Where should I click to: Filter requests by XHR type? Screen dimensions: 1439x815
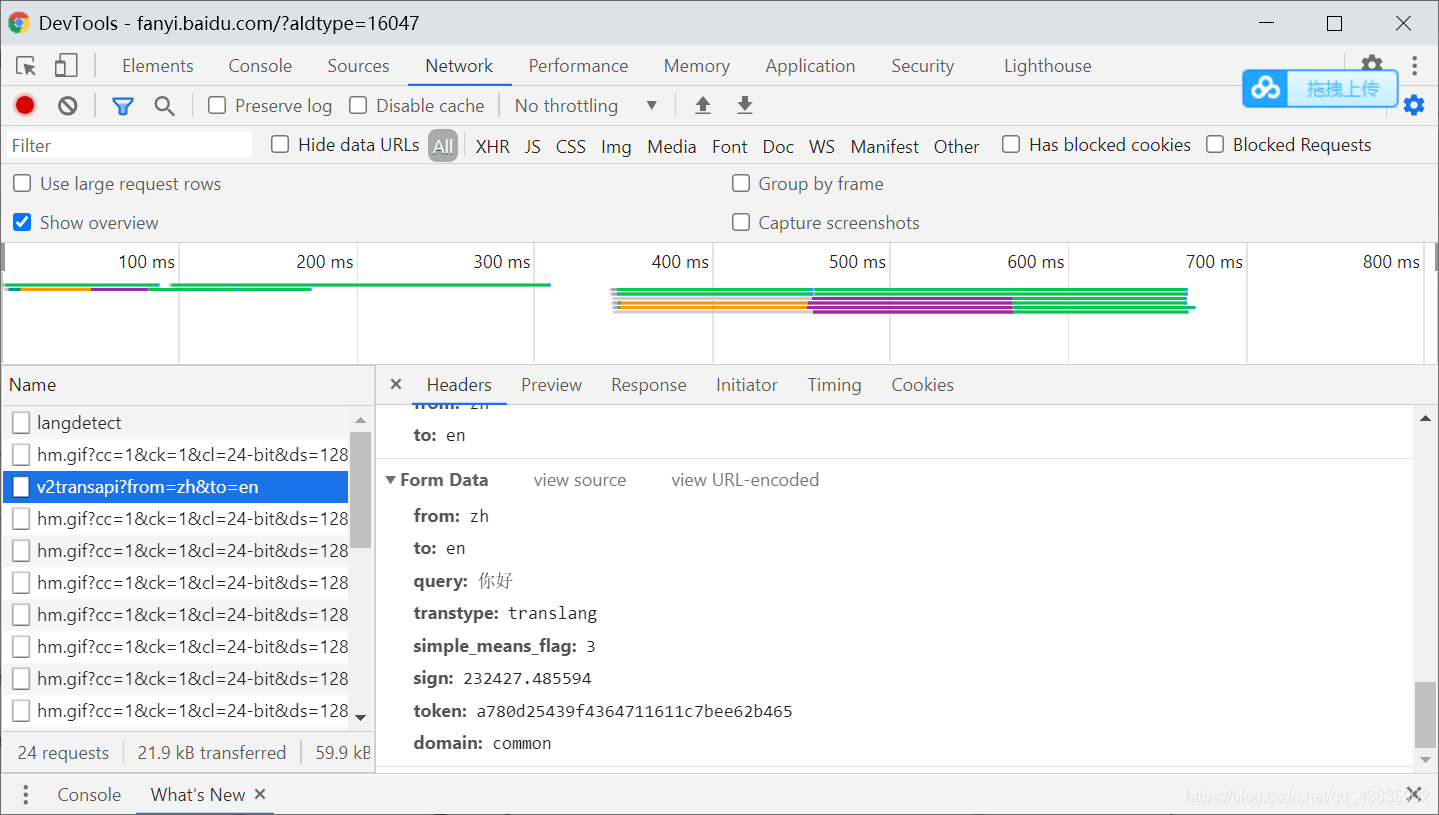[492, 146]
